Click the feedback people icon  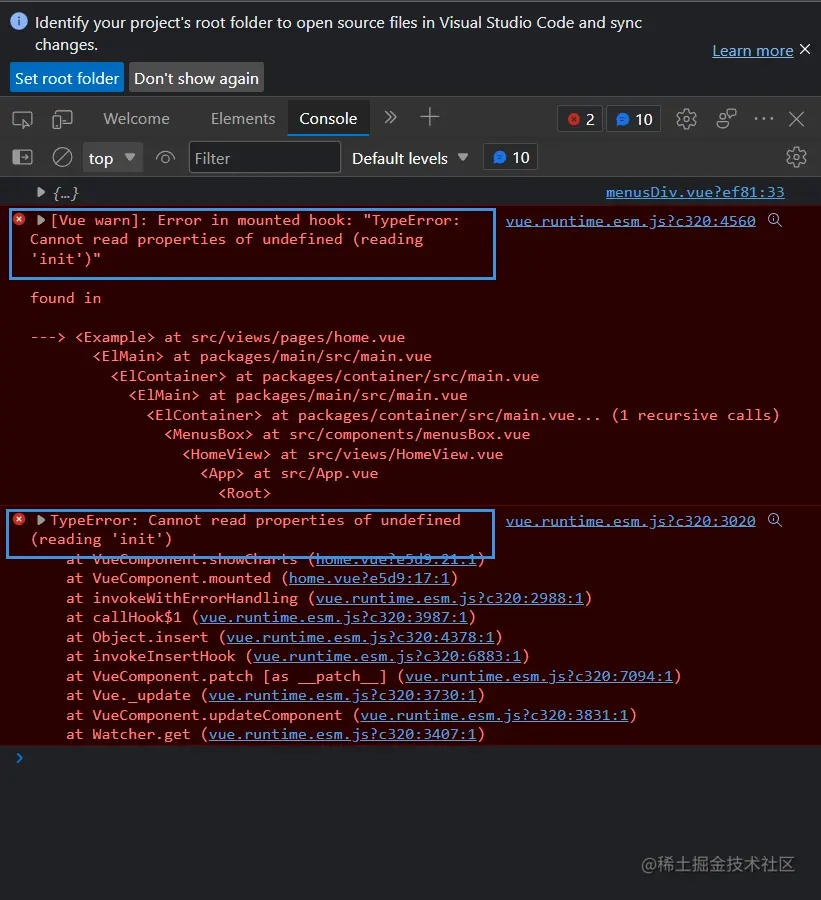point(726,119)
